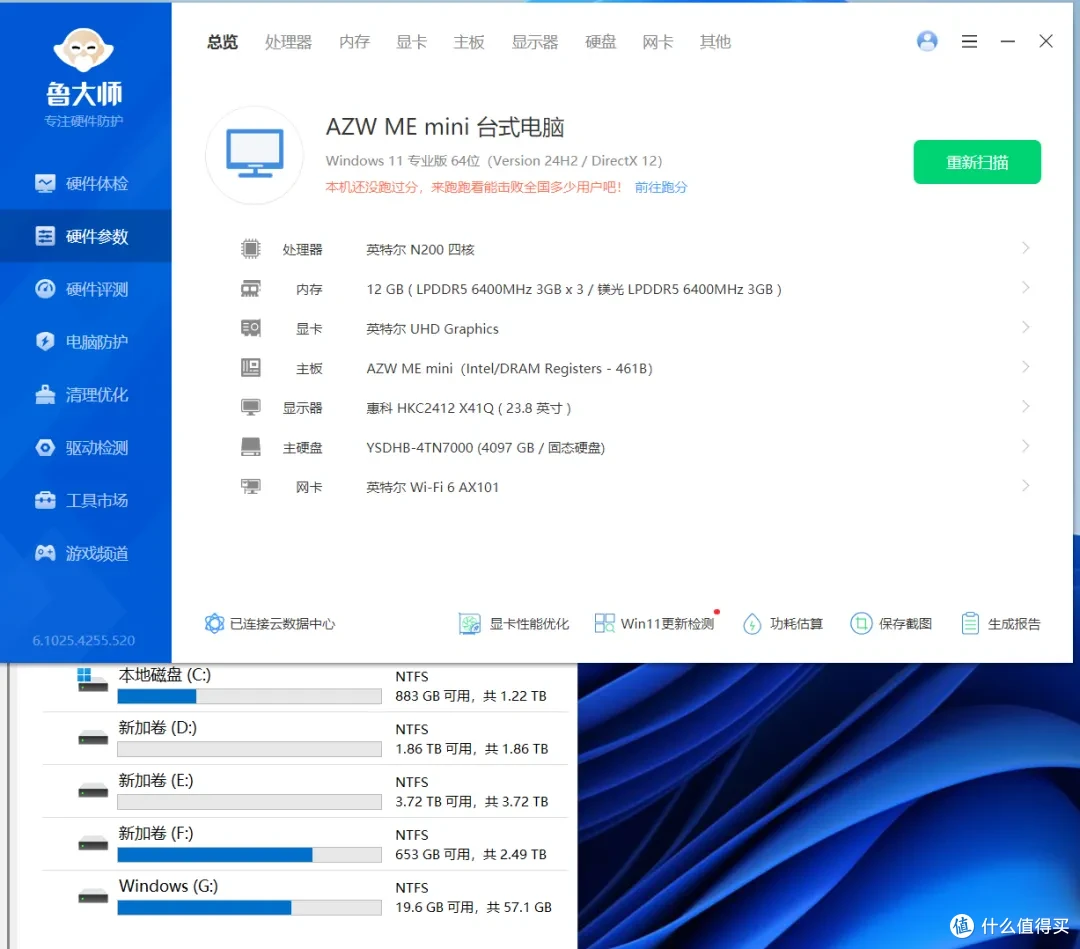
Task: Click the 生成报告 label
Action: click(1014, 624)
